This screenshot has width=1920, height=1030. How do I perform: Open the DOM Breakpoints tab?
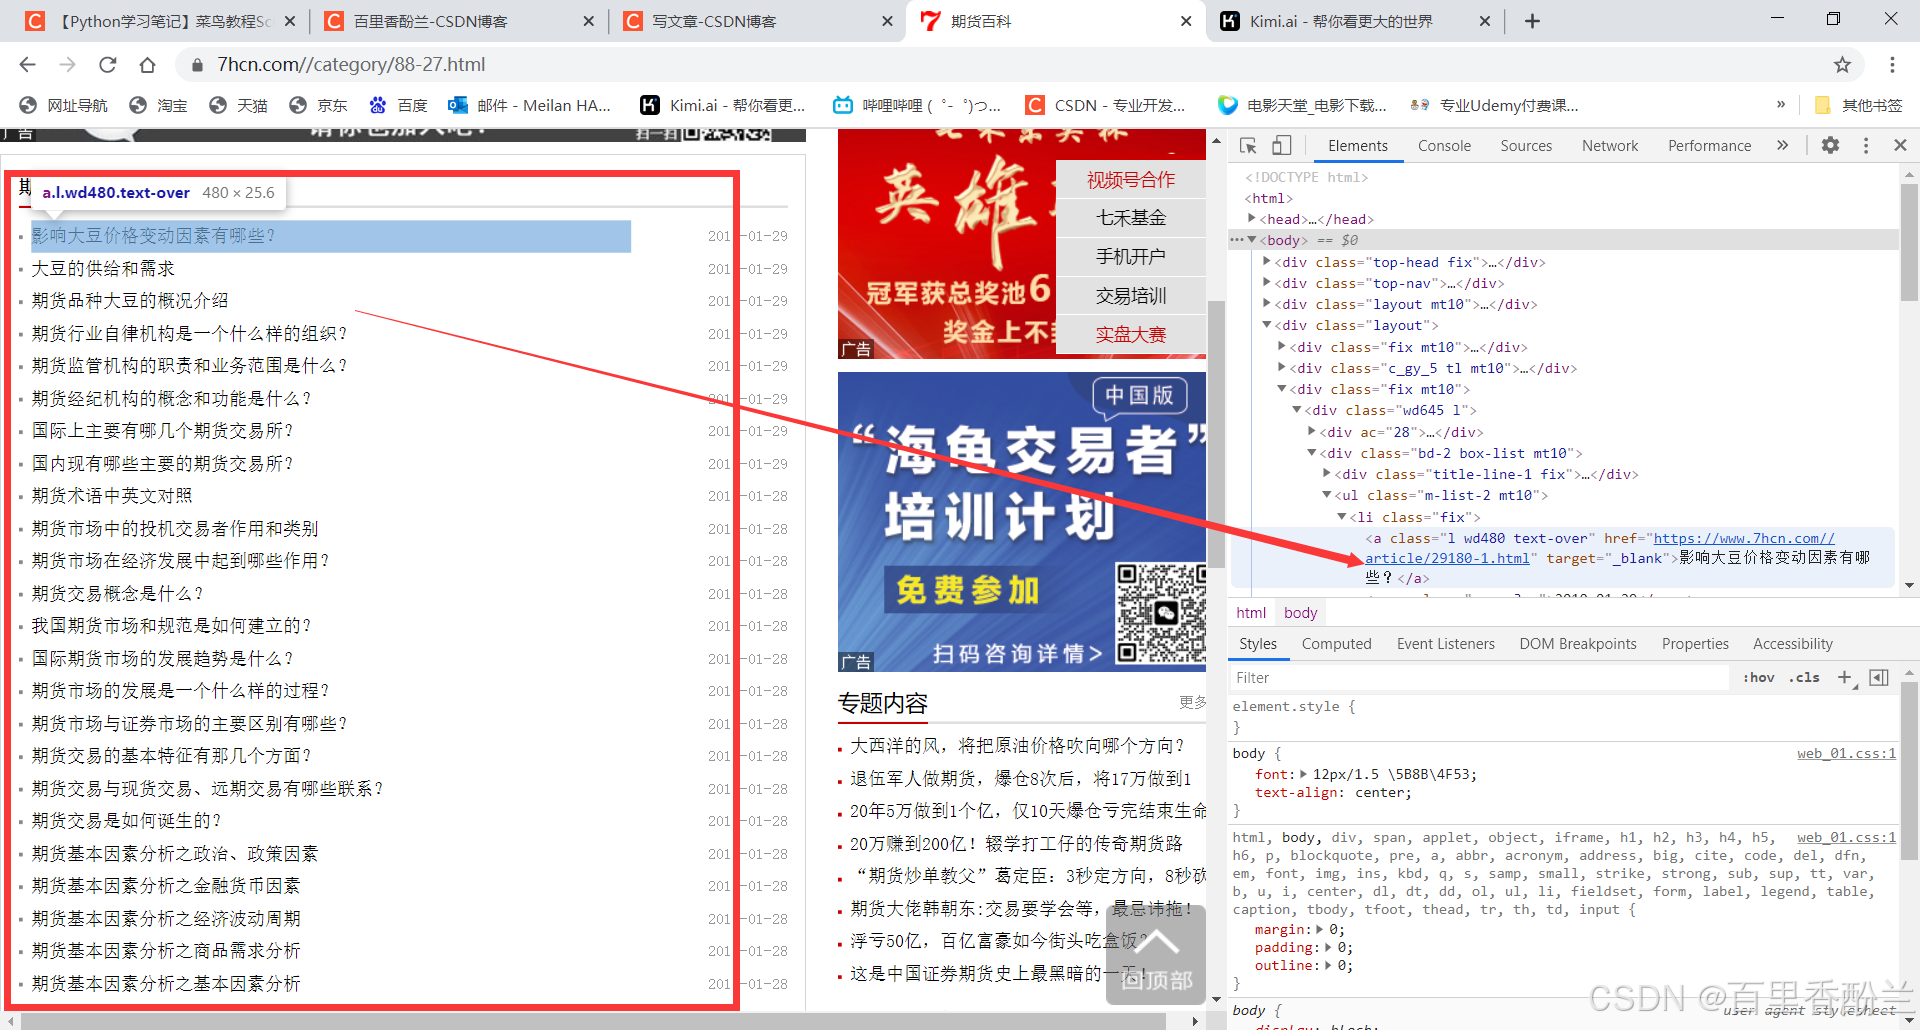1578,644
